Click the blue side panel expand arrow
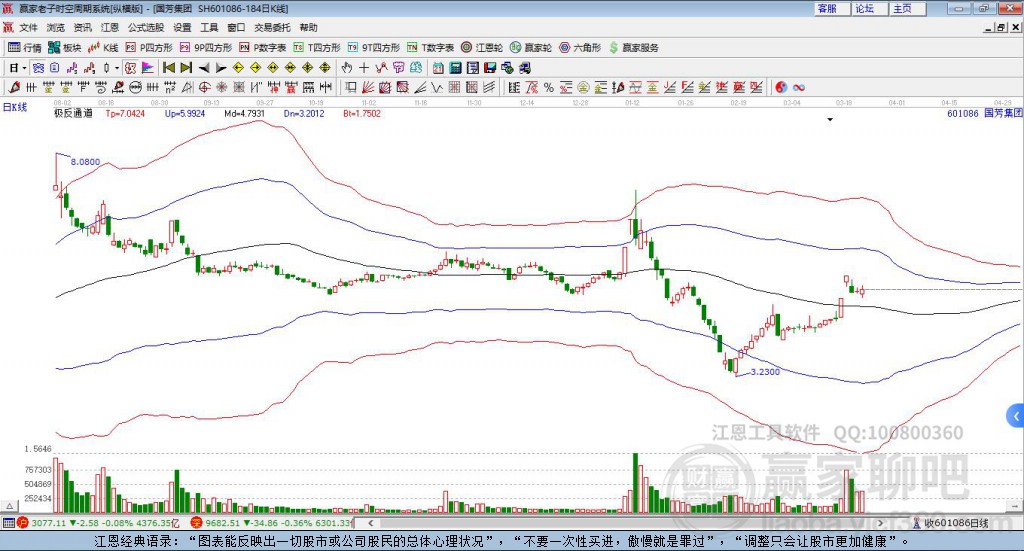This screenshot has width=1024, height=551. pos(1016,416)
